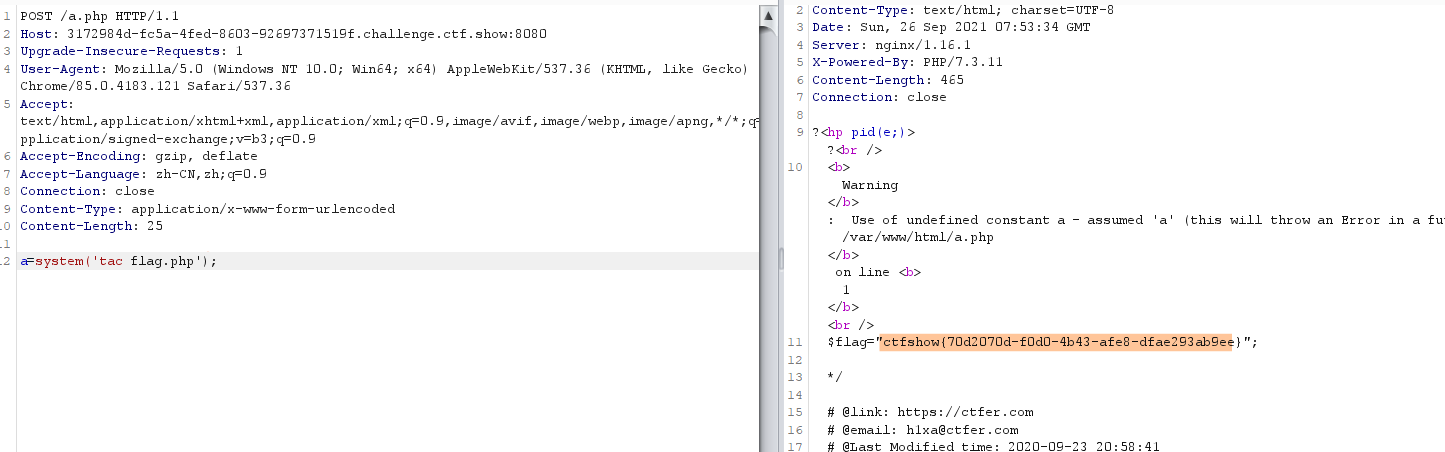Click the 'Content-Length: 465' response header
The width and height of the screenshot is (1445, 452).
click(888, 80)
